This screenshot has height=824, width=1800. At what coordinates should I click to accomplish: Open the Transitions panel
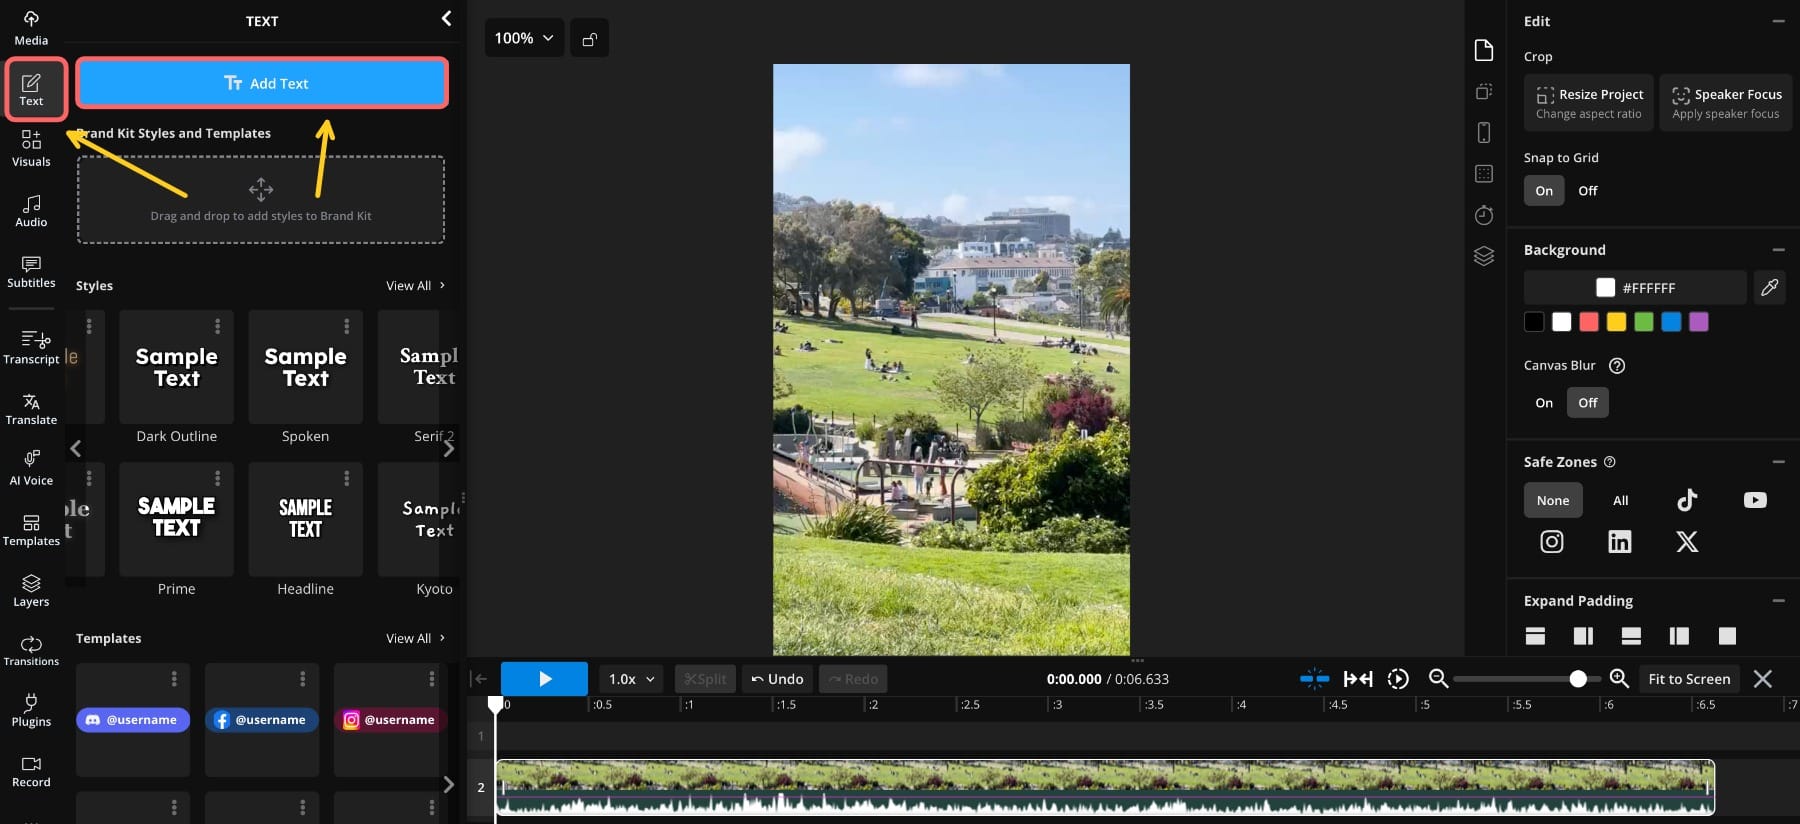(x=31, y=650)
